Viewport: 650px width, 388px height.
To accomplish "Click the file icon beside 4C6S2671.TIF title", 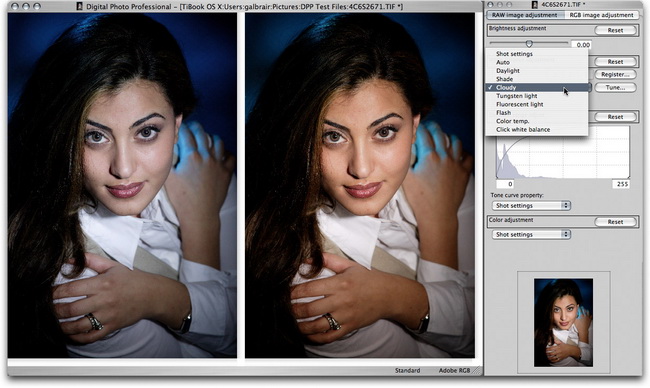I will coord(535,5).
